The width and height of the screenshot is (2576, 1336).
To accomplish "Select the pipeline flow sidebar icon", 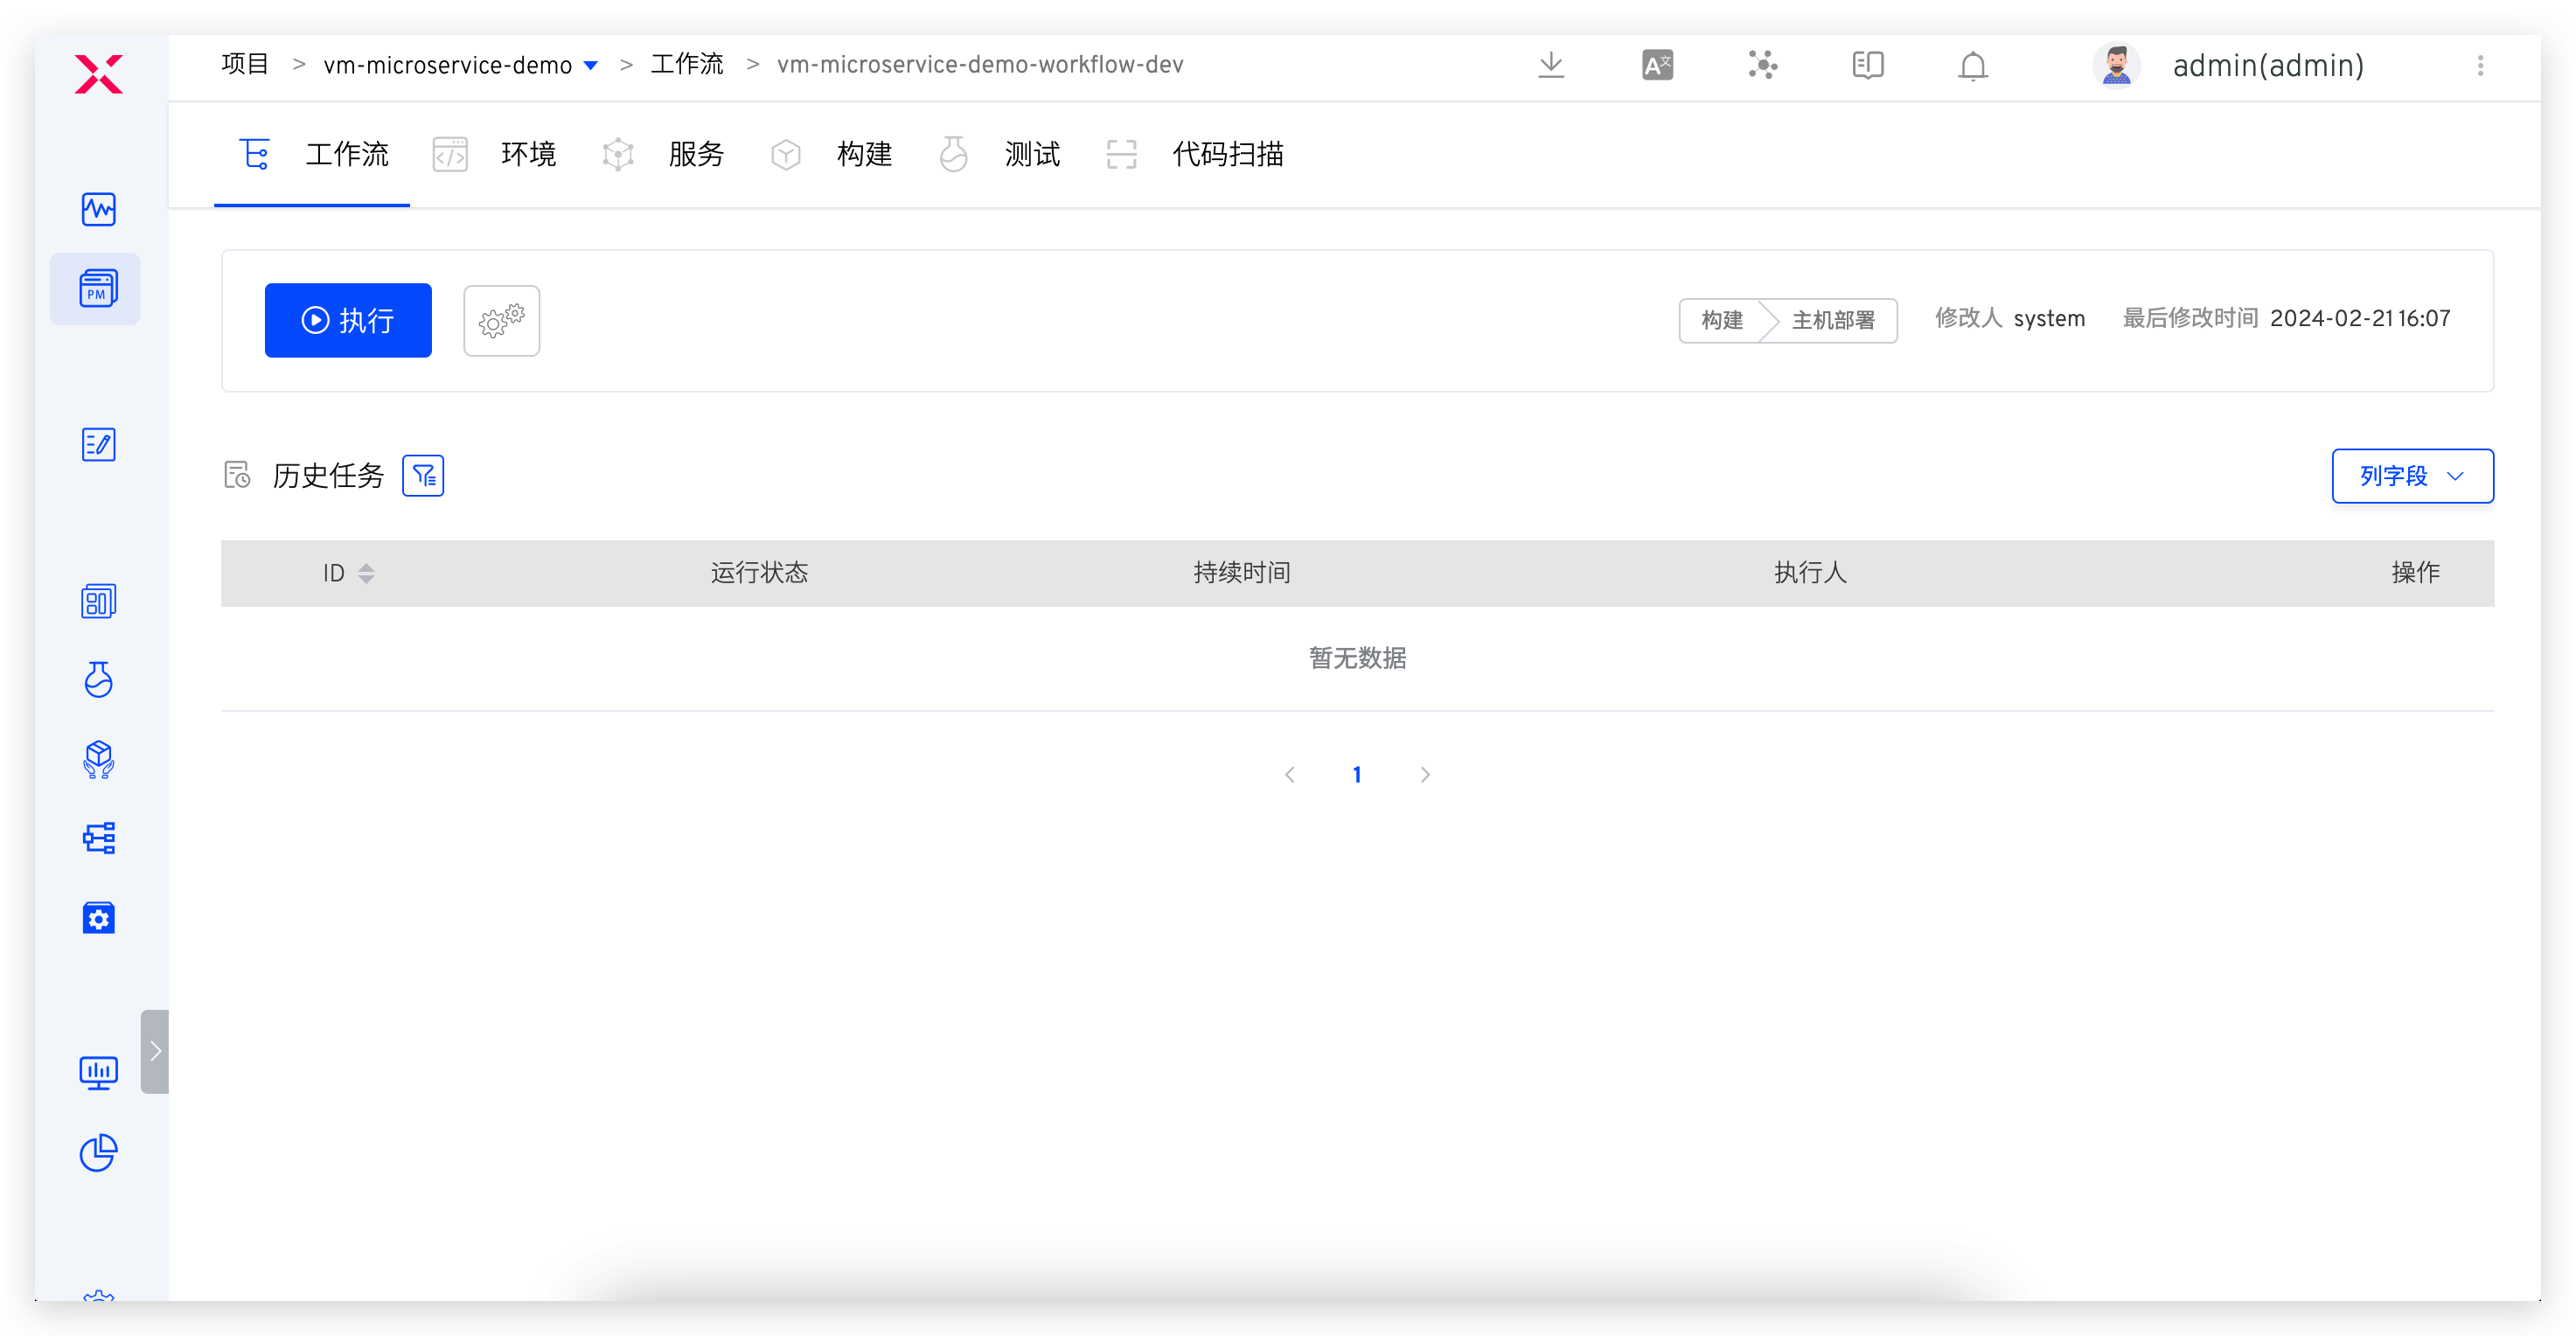I will point(98,838).
